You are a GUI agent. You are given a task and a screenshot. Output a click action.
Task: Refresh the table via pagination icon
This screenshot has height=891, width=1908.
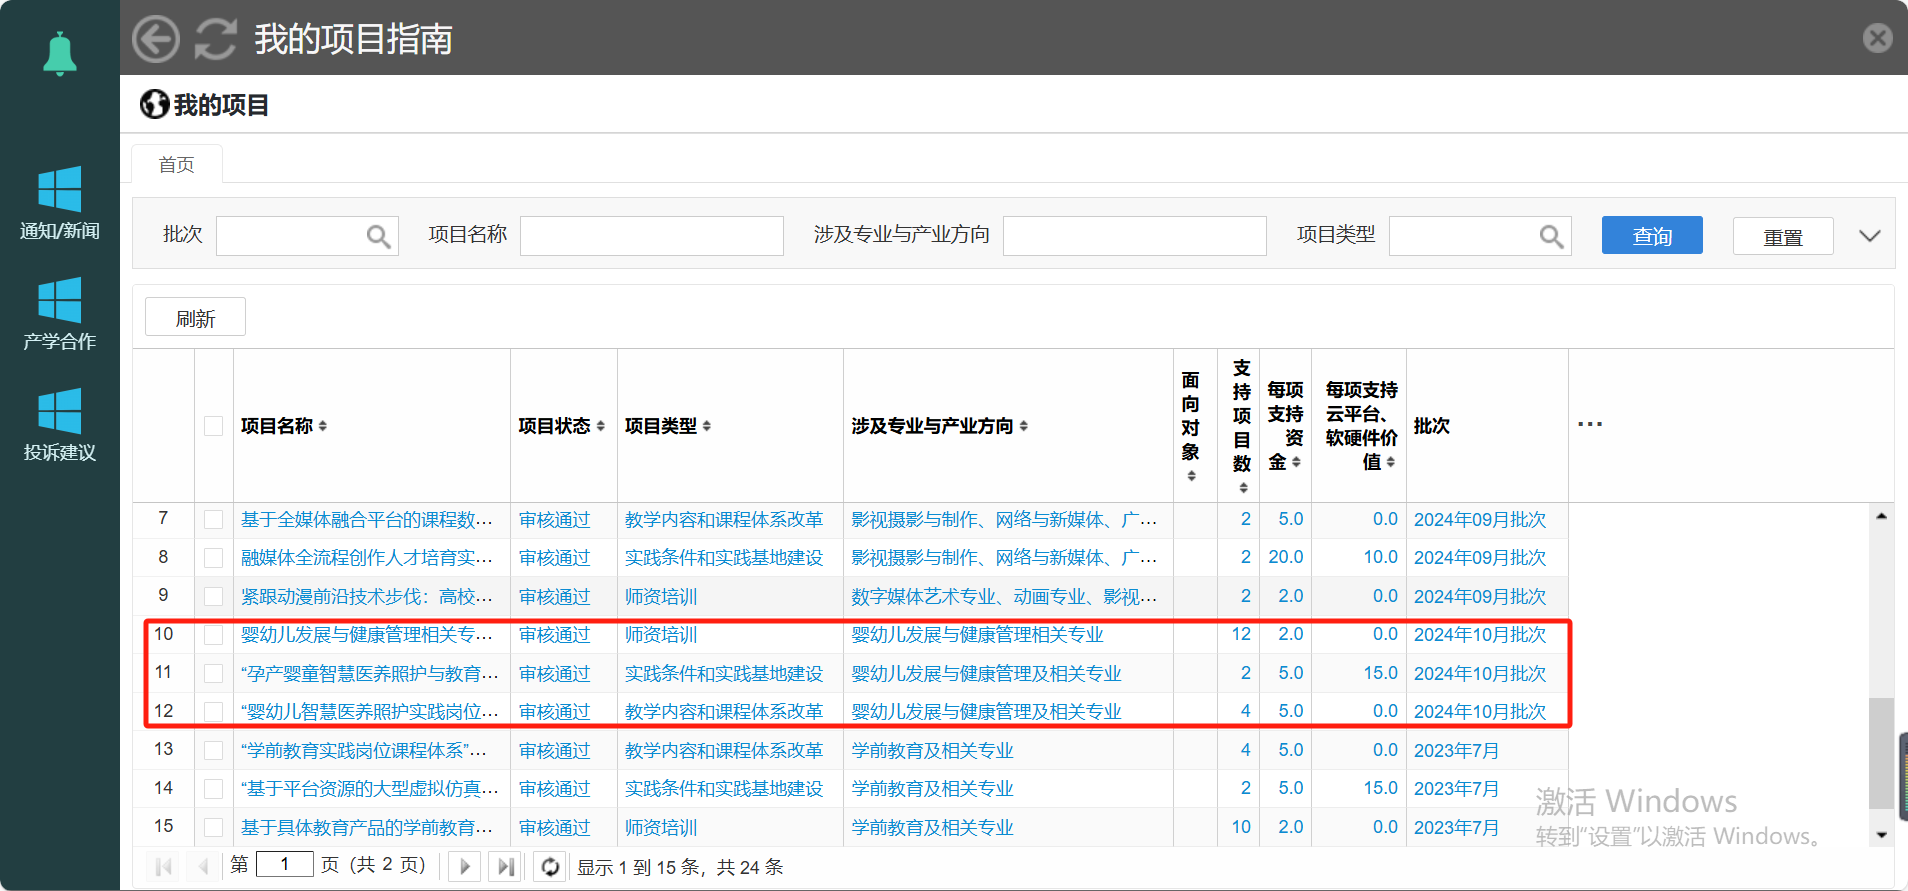click(550, 866)
